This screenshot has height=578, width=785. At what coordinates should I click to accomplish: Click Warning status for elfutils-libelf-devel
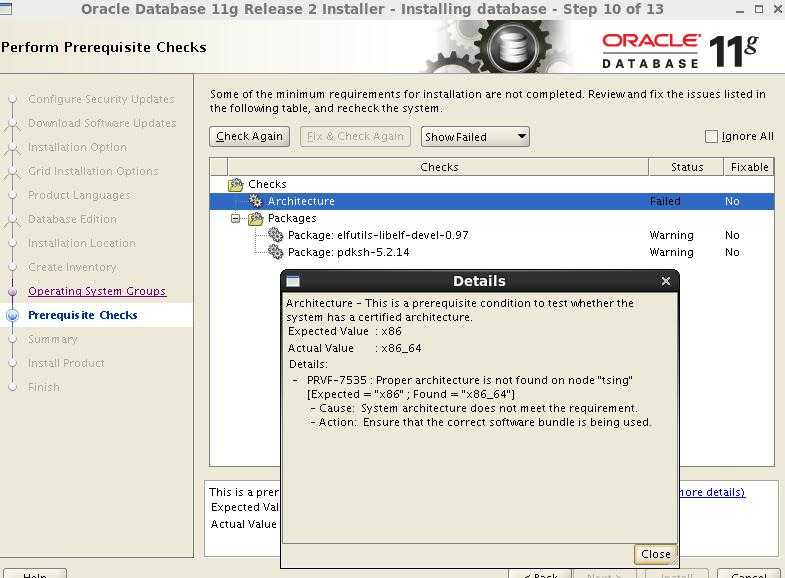[671, 235]
